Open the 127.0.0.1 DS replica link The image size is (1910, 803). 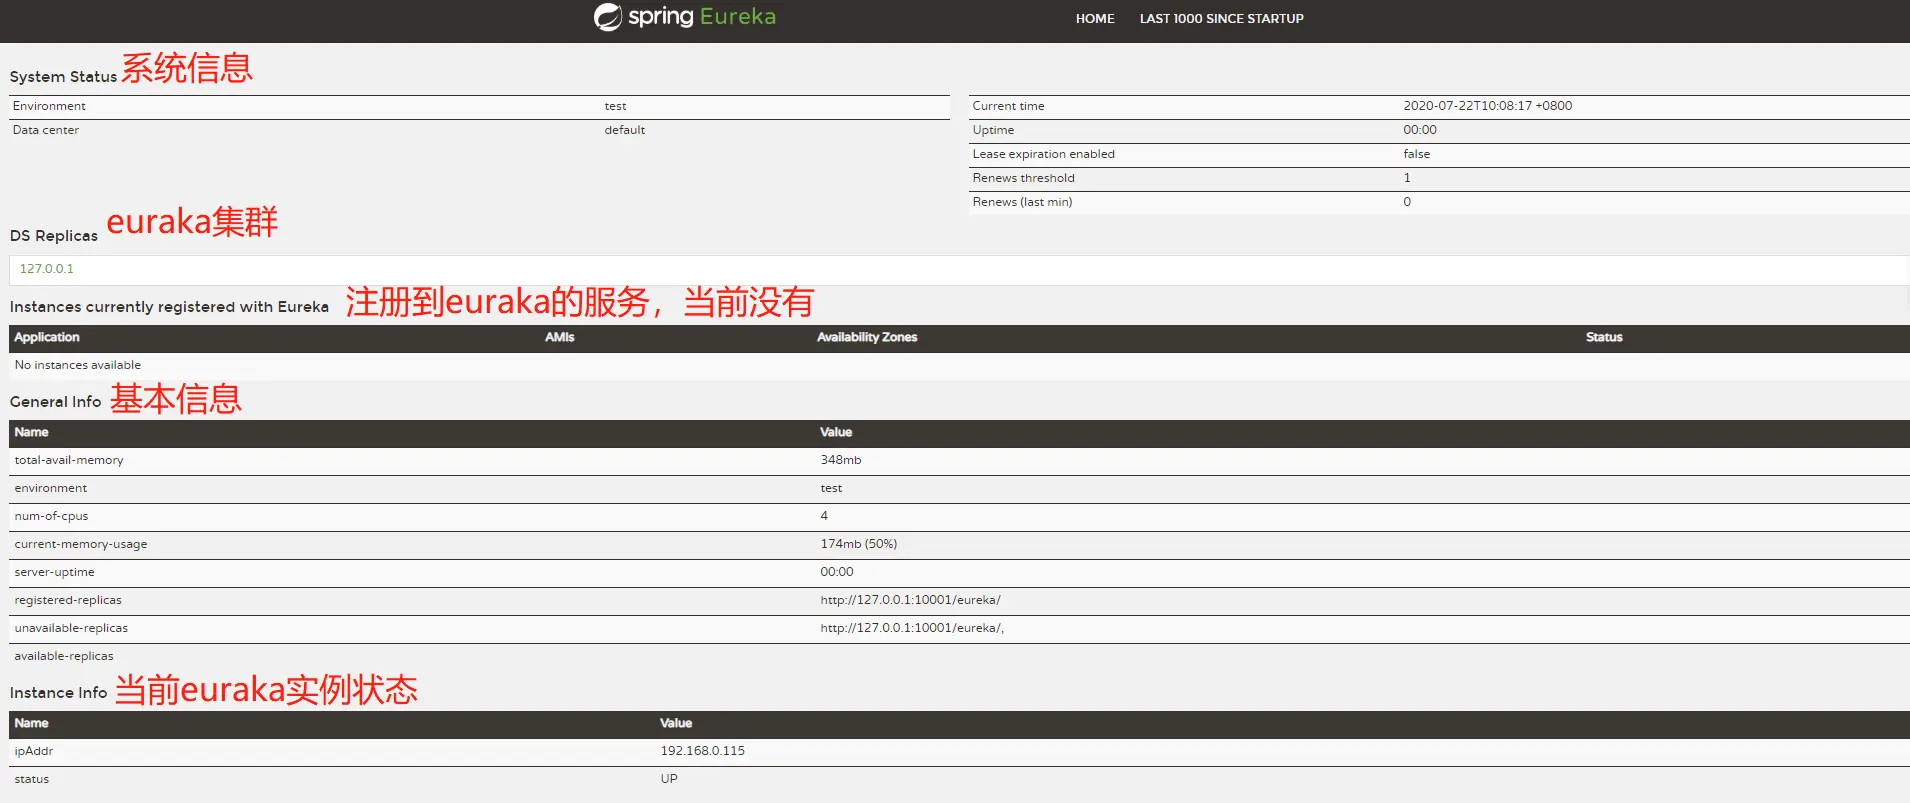coord(47,269)
